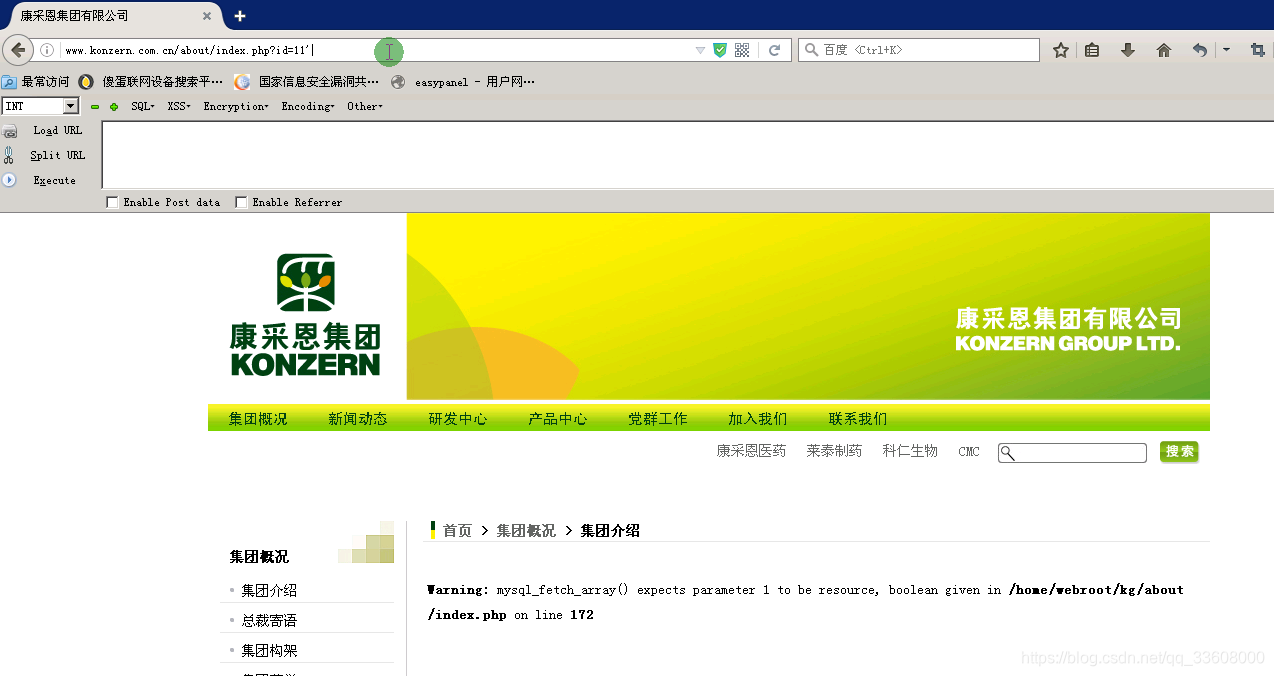Enable Referrer checkbox
This screenshot has width=1274, height=676.
tap(241, 202)
